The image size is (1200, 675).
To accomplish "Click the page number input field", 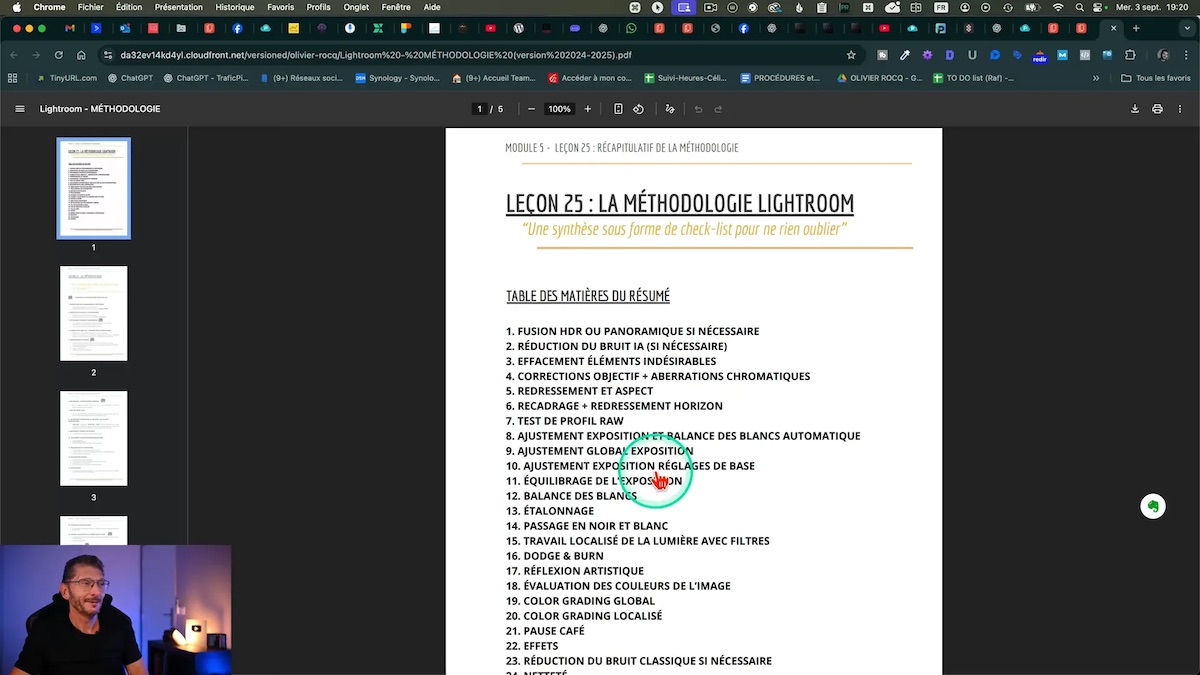I will coord(479,109).
